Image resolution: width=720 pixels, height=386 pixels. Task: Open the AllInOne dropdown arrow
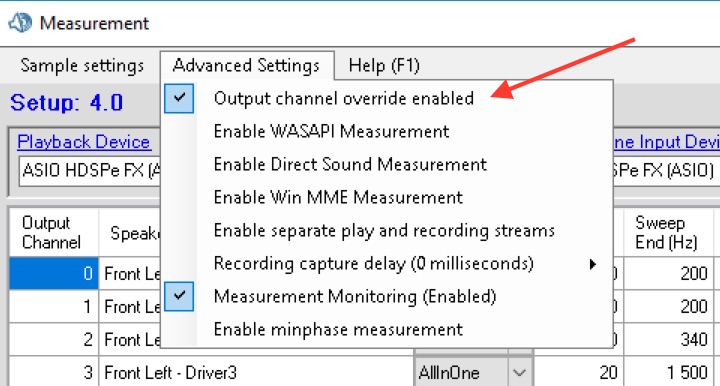(519, 373)
